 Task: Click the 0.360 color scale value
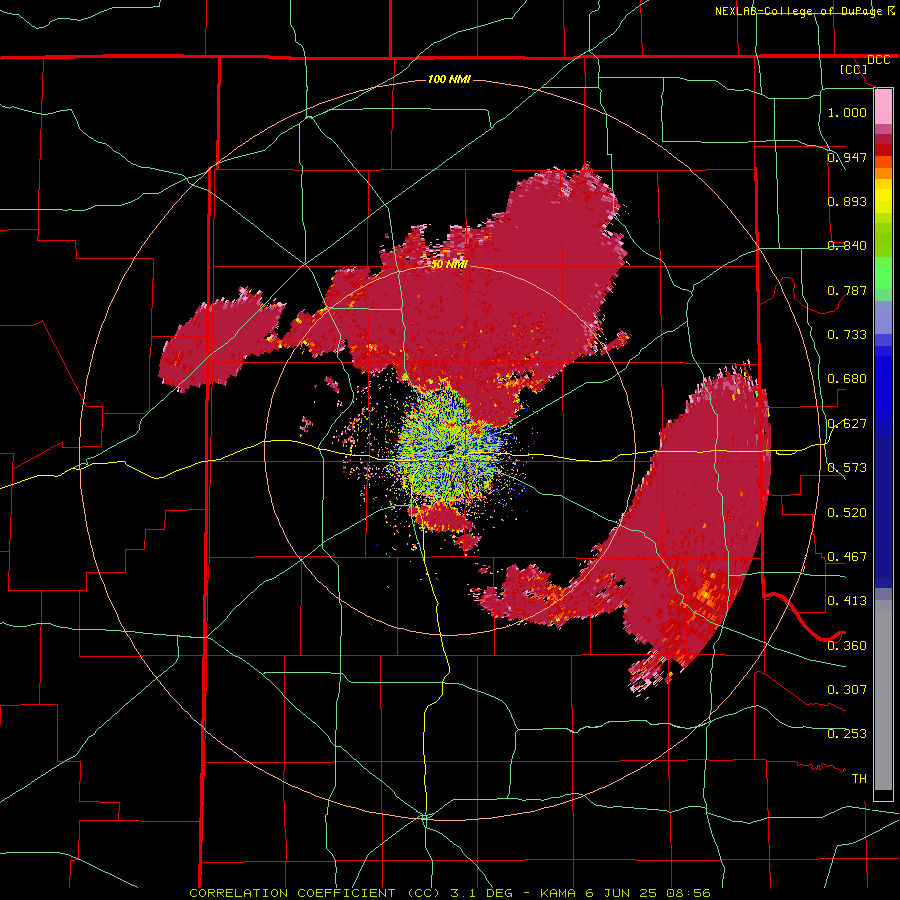tap(847, 646)
